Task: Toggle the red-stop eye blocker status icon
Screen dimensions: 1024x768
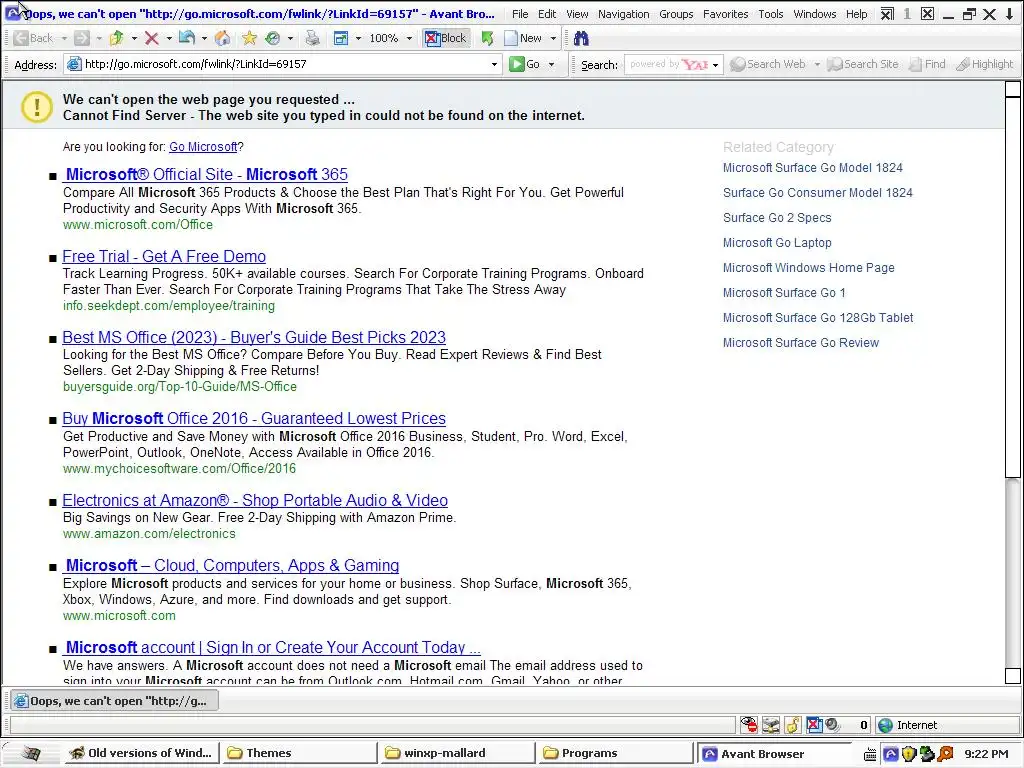Action: coord(748,725)
